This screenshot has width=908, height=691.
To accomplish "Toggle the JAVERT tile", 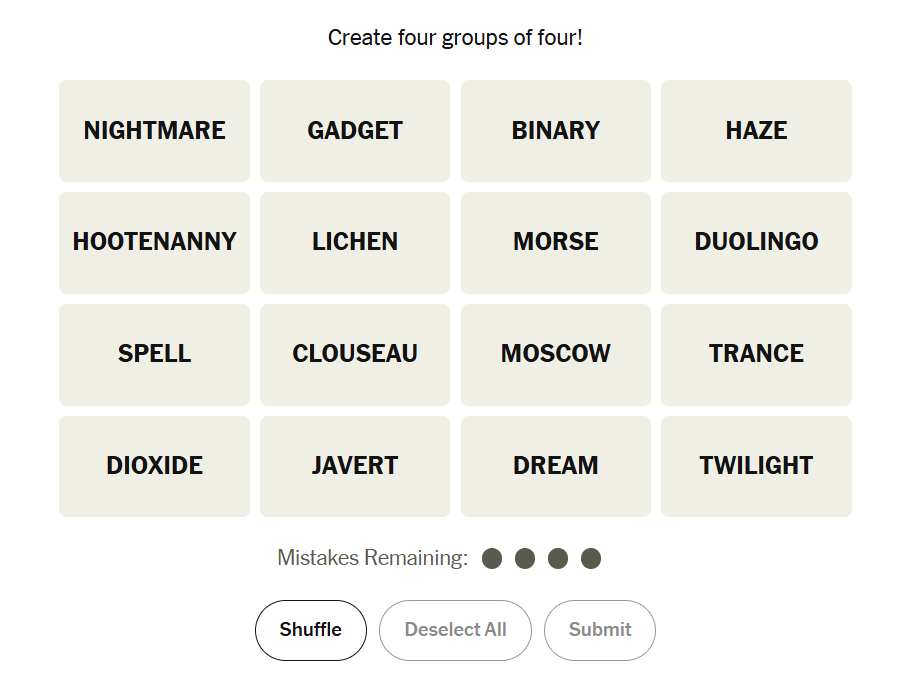I will point(355,466).
